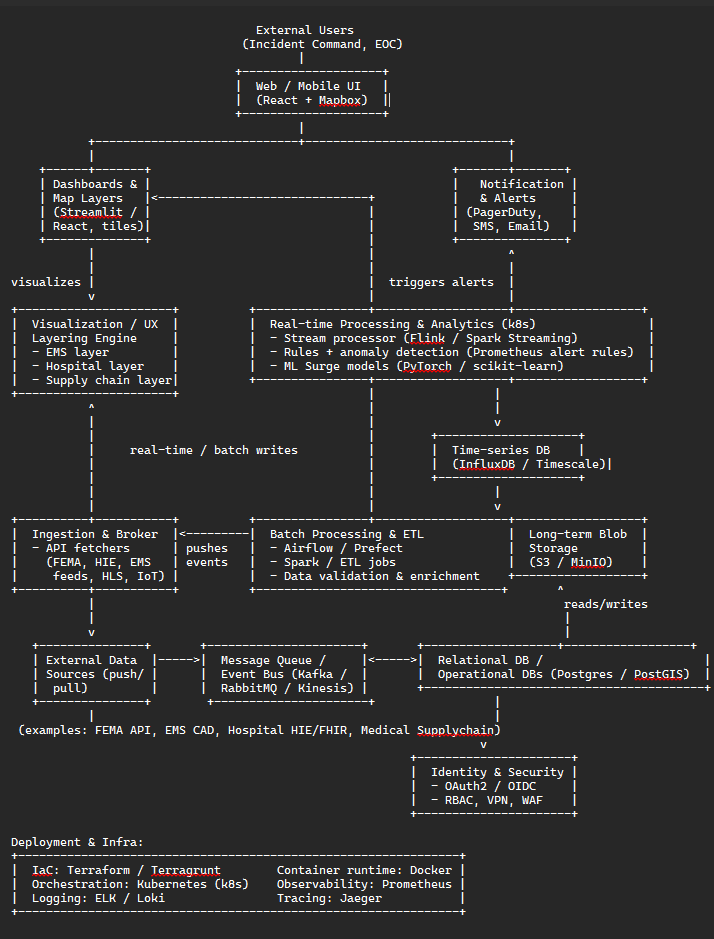The image size is (714, 939).
Task: Click '- Hospital layer' line
Action: 87,366
